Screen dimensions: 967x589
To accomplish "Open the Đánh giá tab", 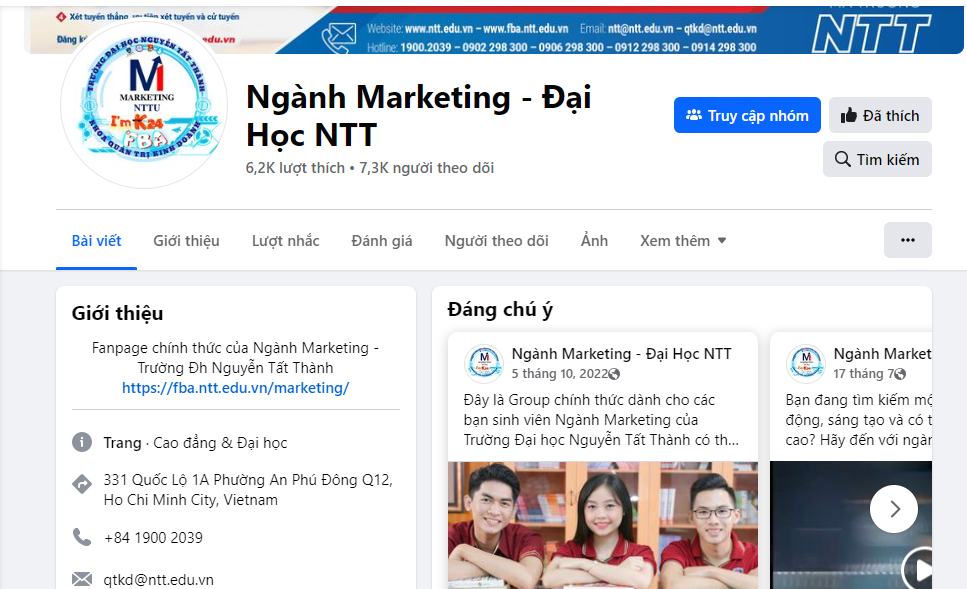I will (382, 241).
